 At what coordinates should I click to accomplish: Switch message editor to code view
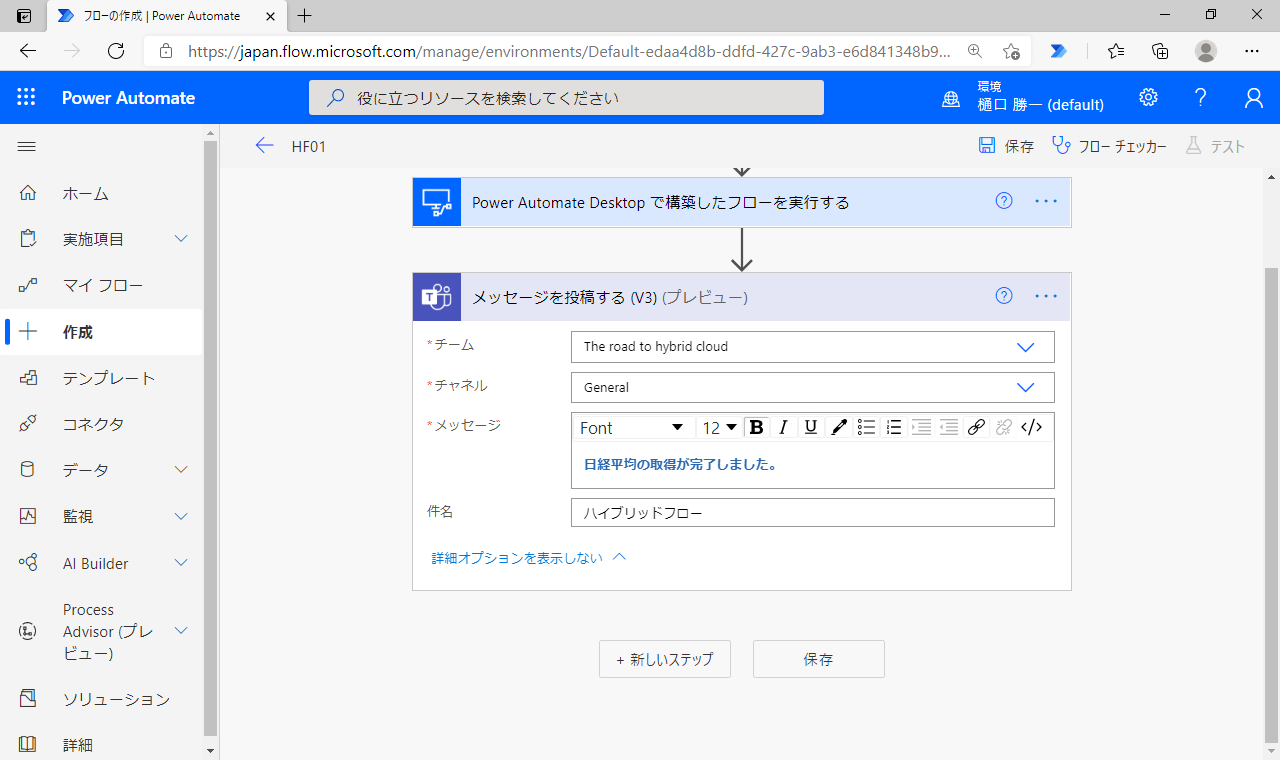pos(1031,427)
